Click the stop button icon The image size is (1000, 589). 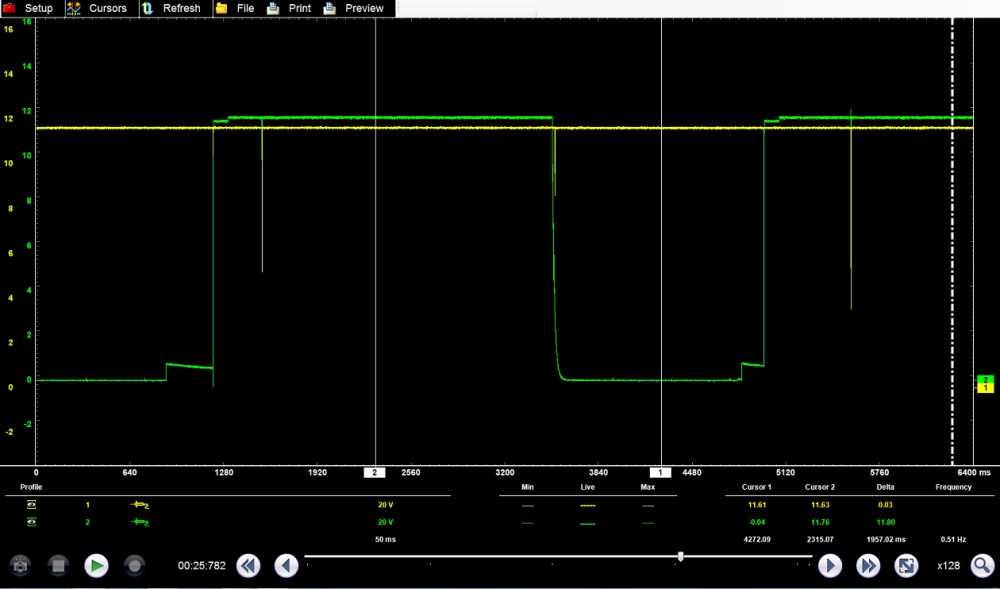pos(57,566)
